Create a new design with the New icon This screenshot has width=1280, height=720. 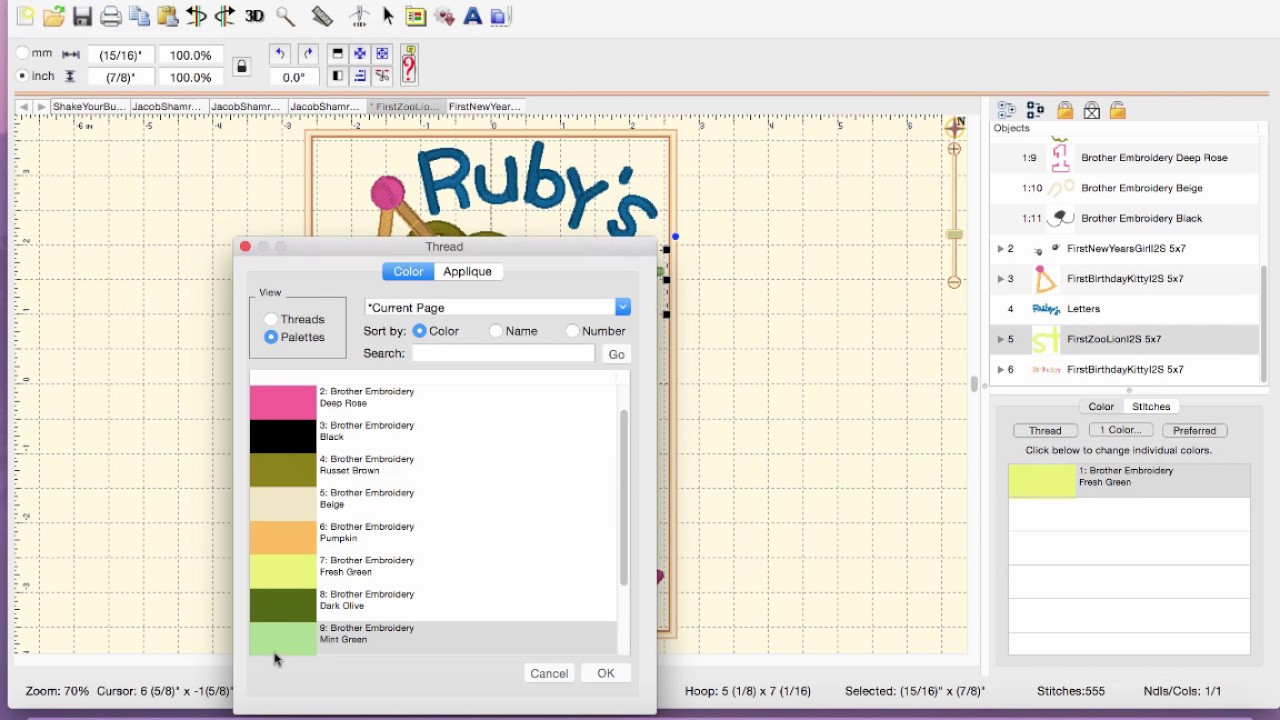25,16
